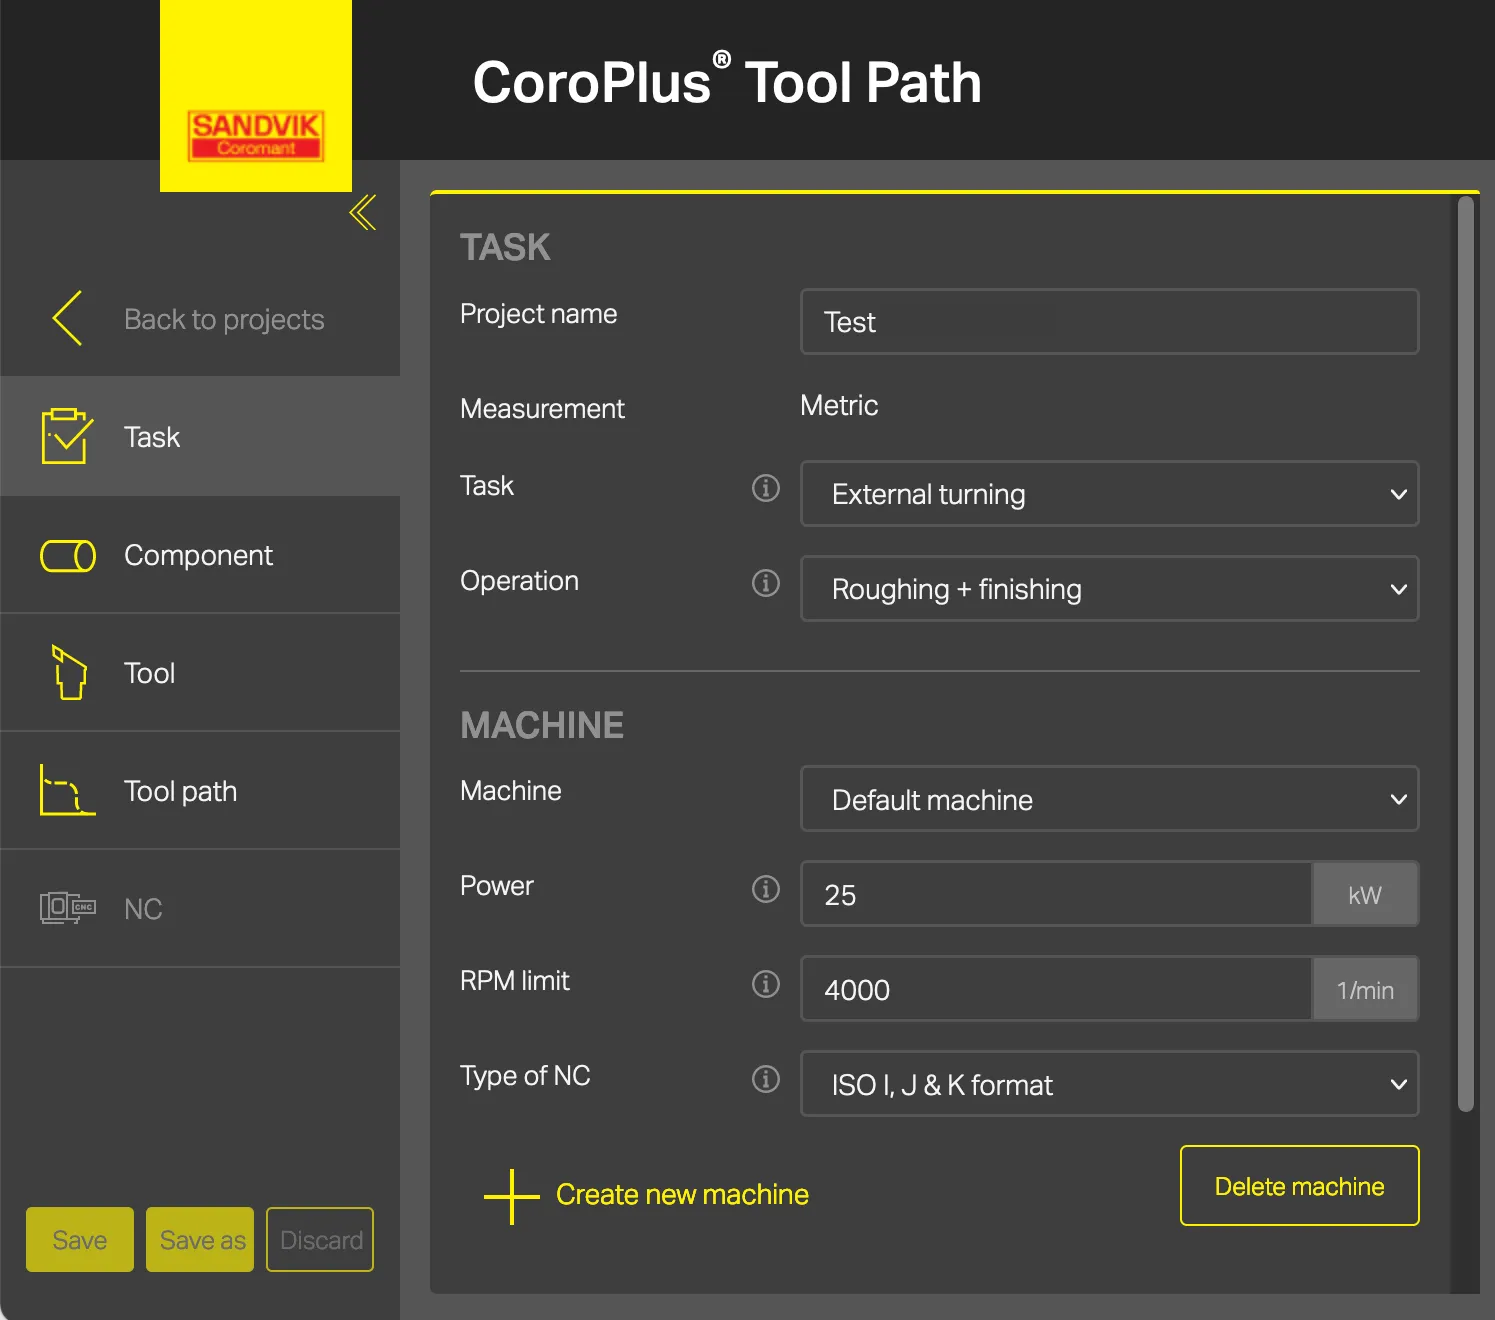Viewport: 1495px width, 1320px height.
Task: Expand the Operation dropdown
Action: (1109, 589)
